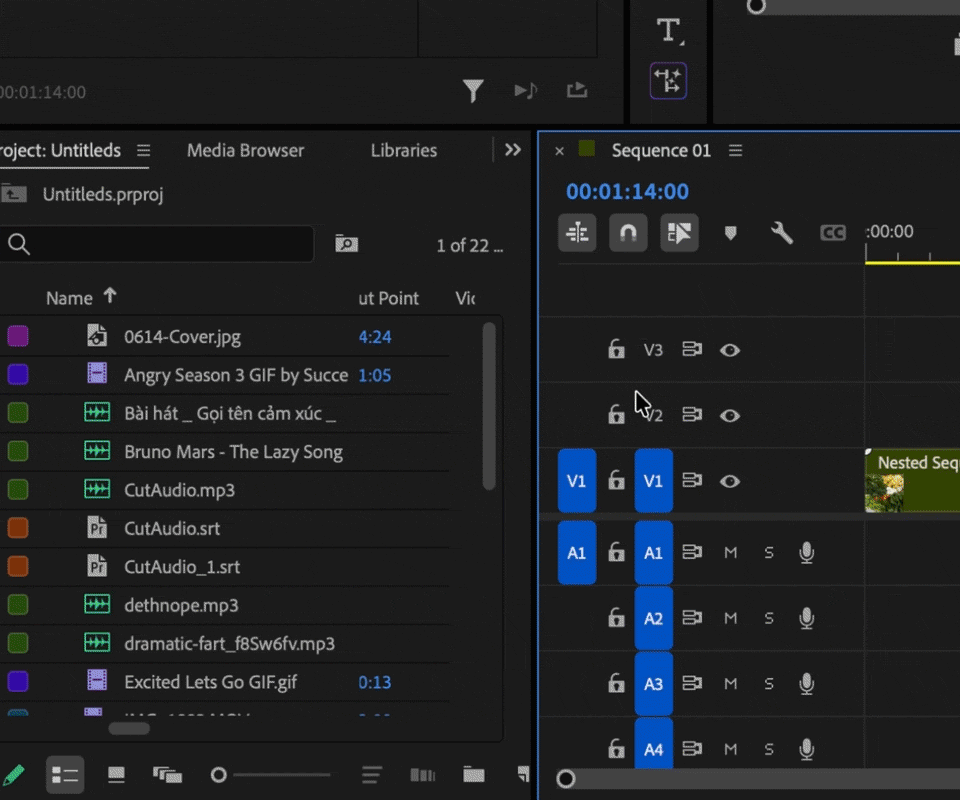
Task: Solo audio track A2
Action: 769,618
